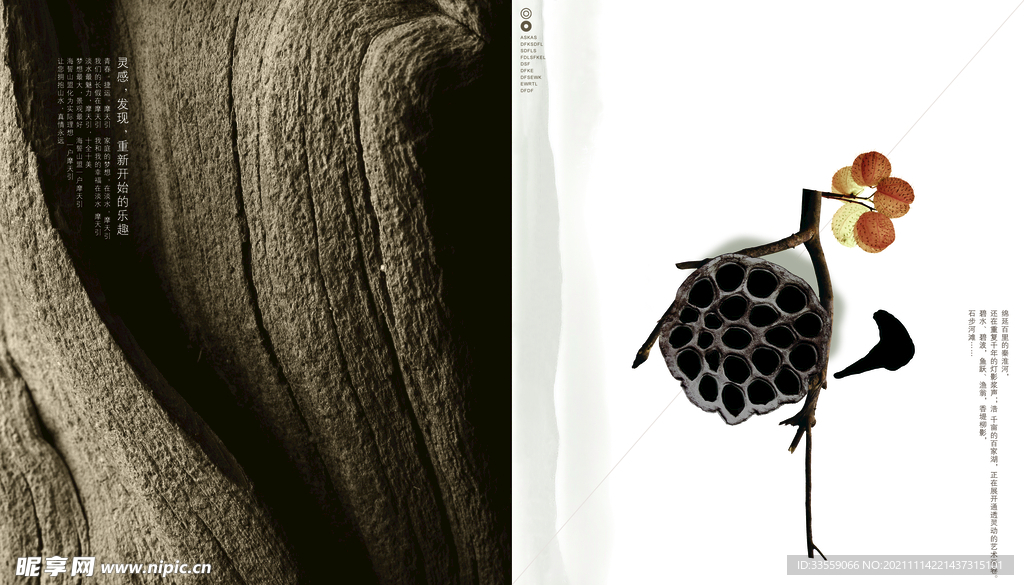
Task: Click the vertical line starting "淡水最魅力"
Action: click(89, 112)
